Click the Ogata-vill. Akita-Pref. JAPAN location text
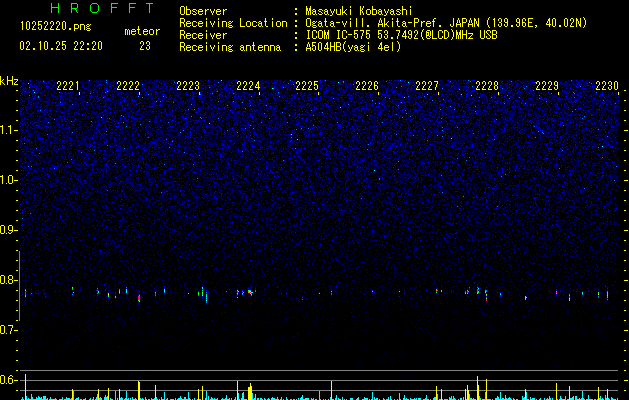Screen dimensions: 629x400 [446, 23]
